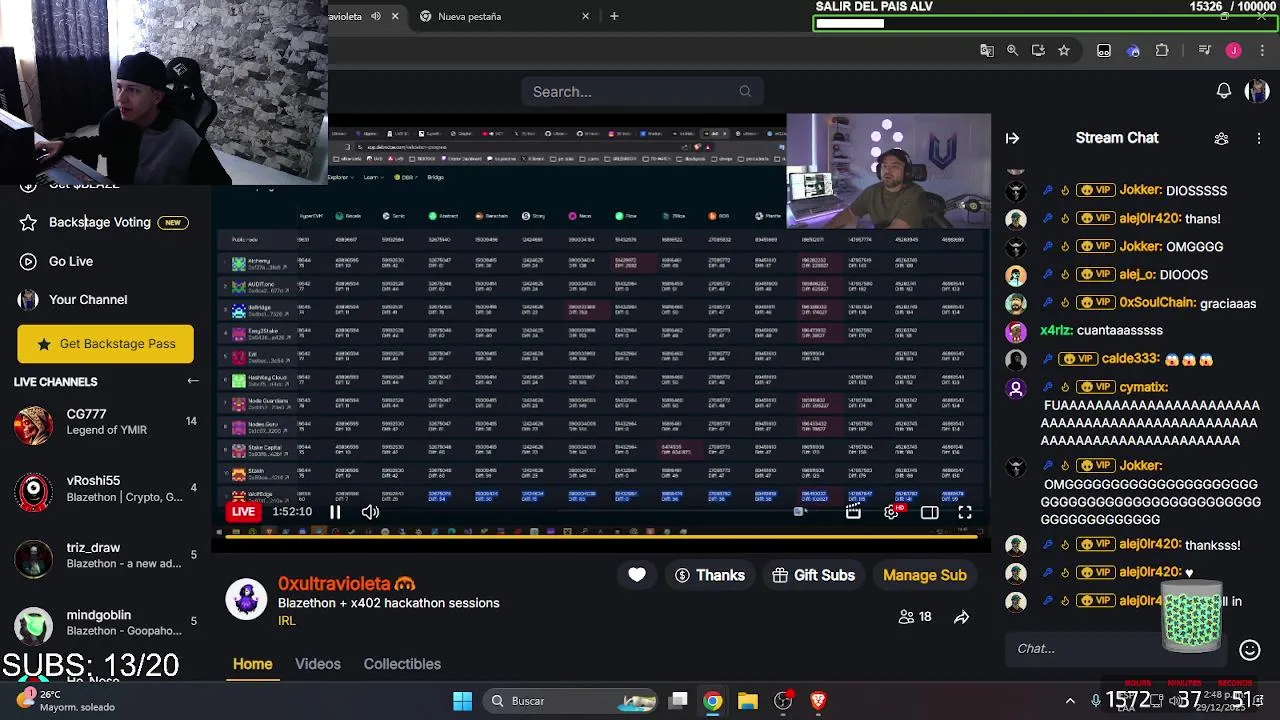The width and height of the screenshot is (1280, 720).
Task: Enter fullscreen mode in player
Action: click(x=965, y=512)
